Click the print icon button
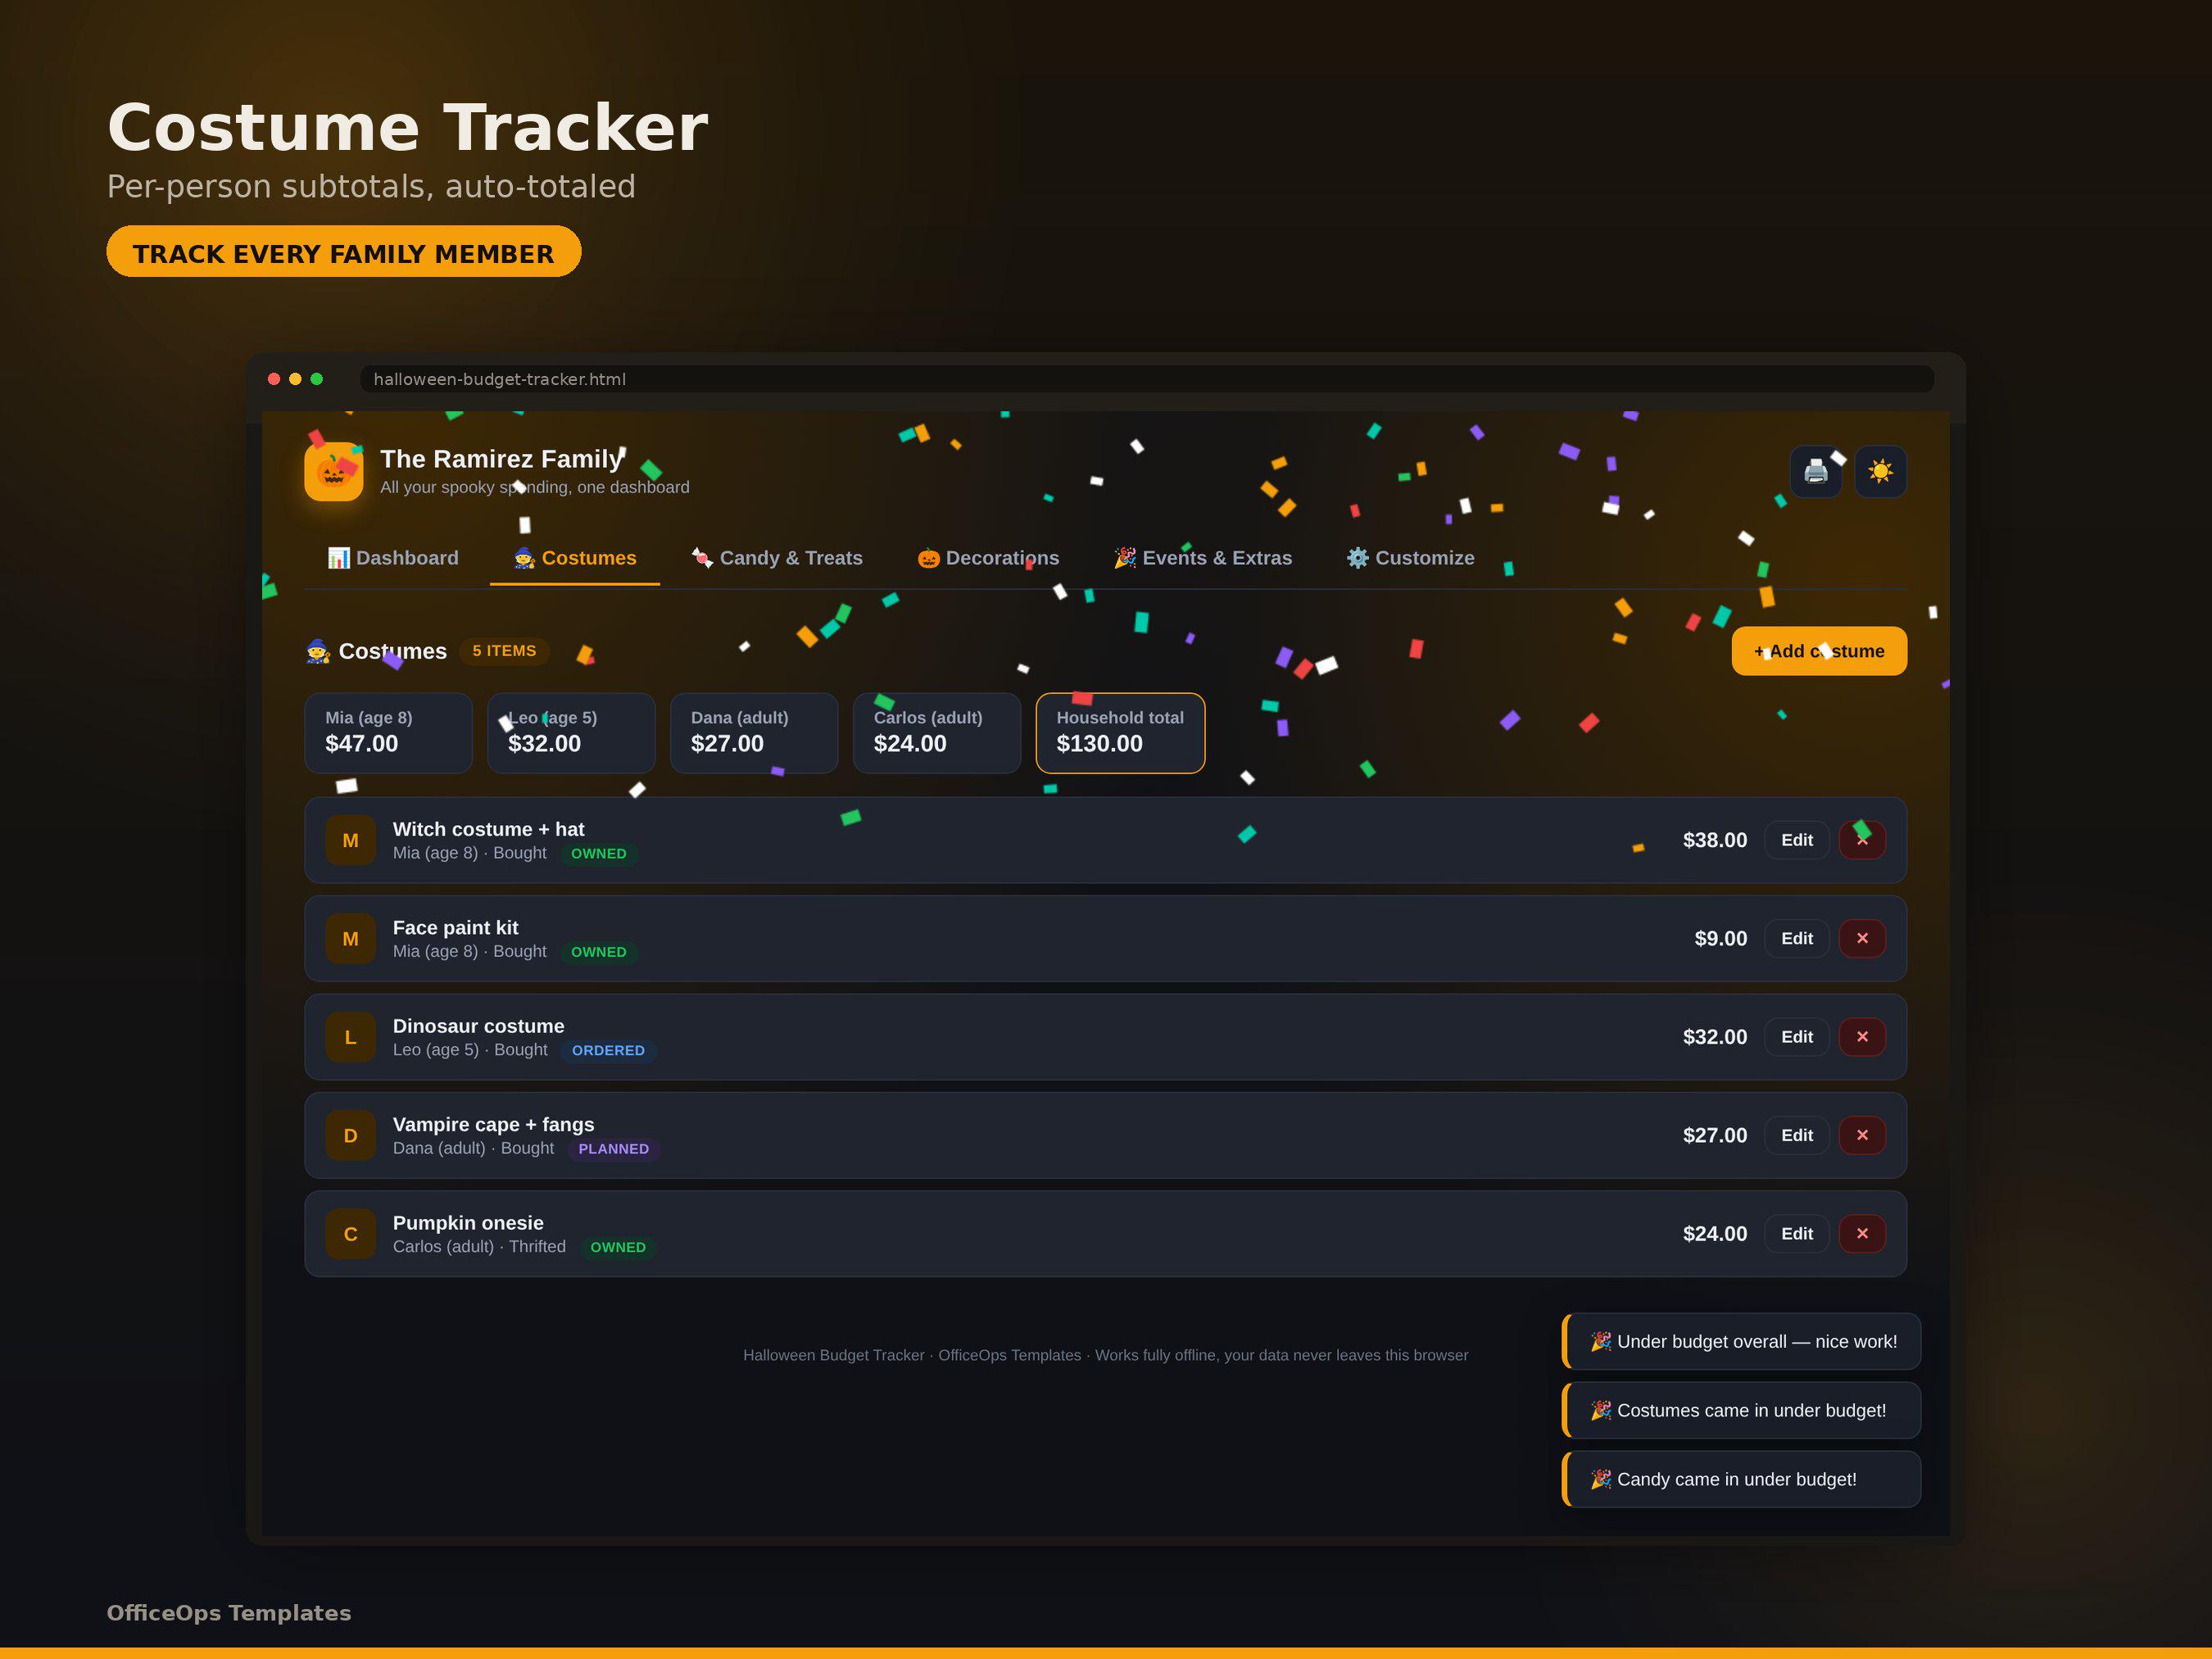 coord(1815,471)
